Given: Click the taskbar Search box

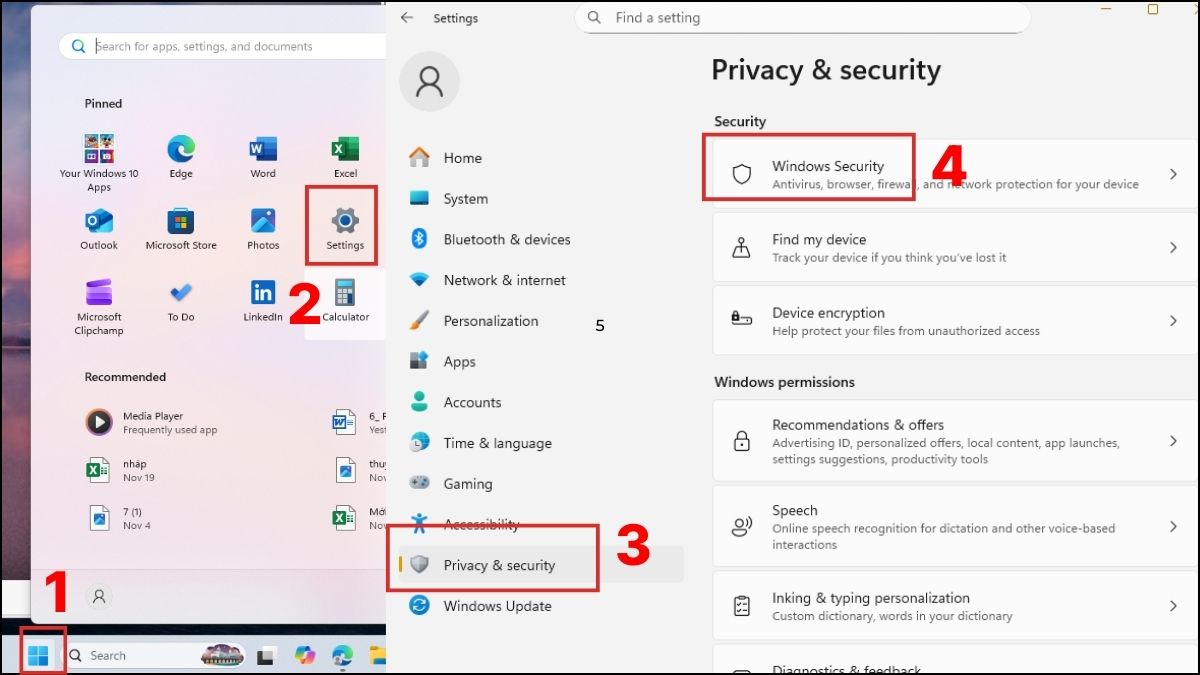Looking at the screenshot, I should point(155,656).
